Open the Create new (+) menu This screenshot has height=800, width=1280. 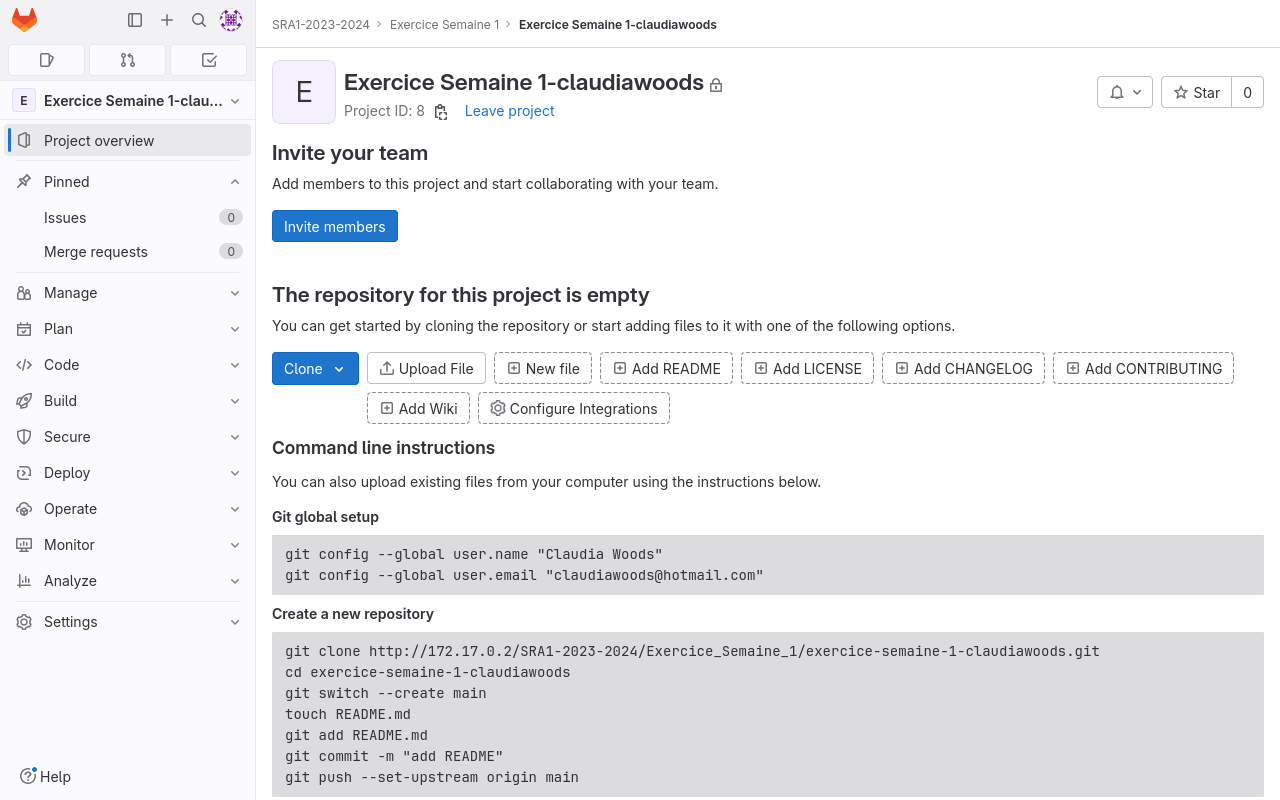[167, 20]
